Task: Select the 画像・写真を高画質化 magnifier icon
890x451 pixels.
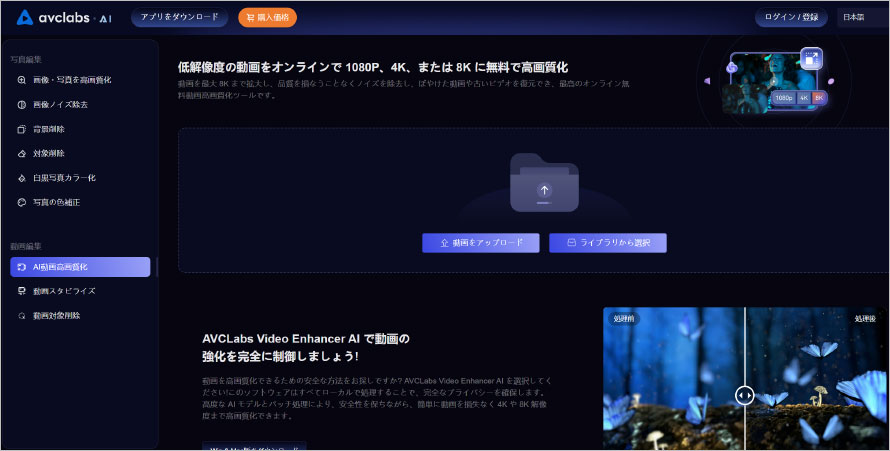Action: click(22, 80)
